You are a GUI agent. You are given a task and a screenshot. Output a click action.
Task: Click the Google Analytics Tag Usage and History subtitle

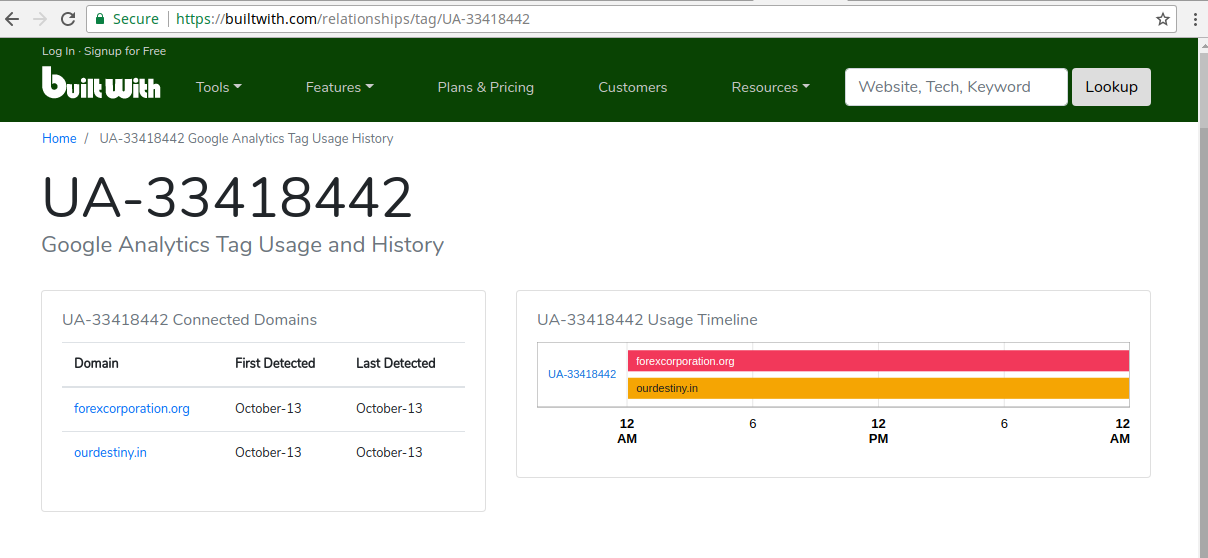click(243, 245)
